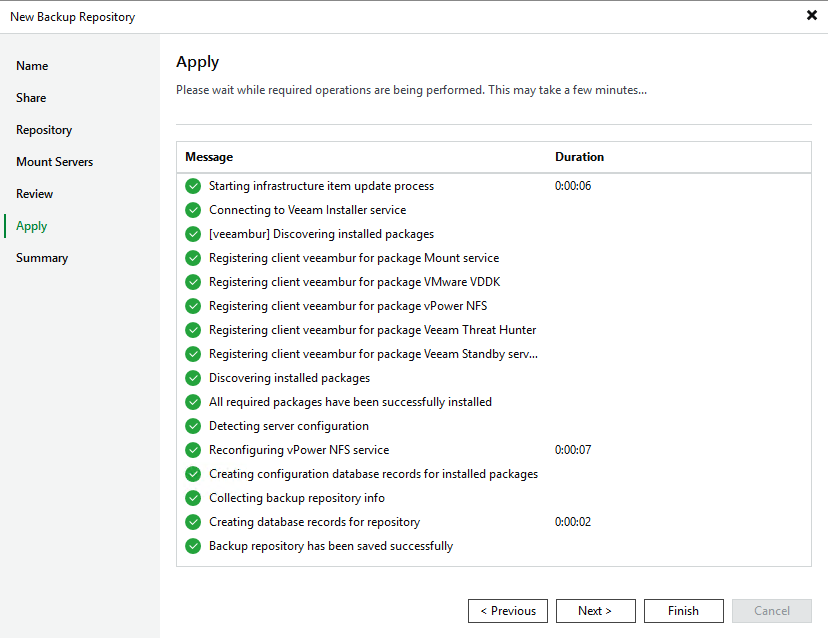Select row 'Reconfiguring vPower NFS service'
Image resolution: width=828 pixels, height=638 pixels.
point(494,450)
